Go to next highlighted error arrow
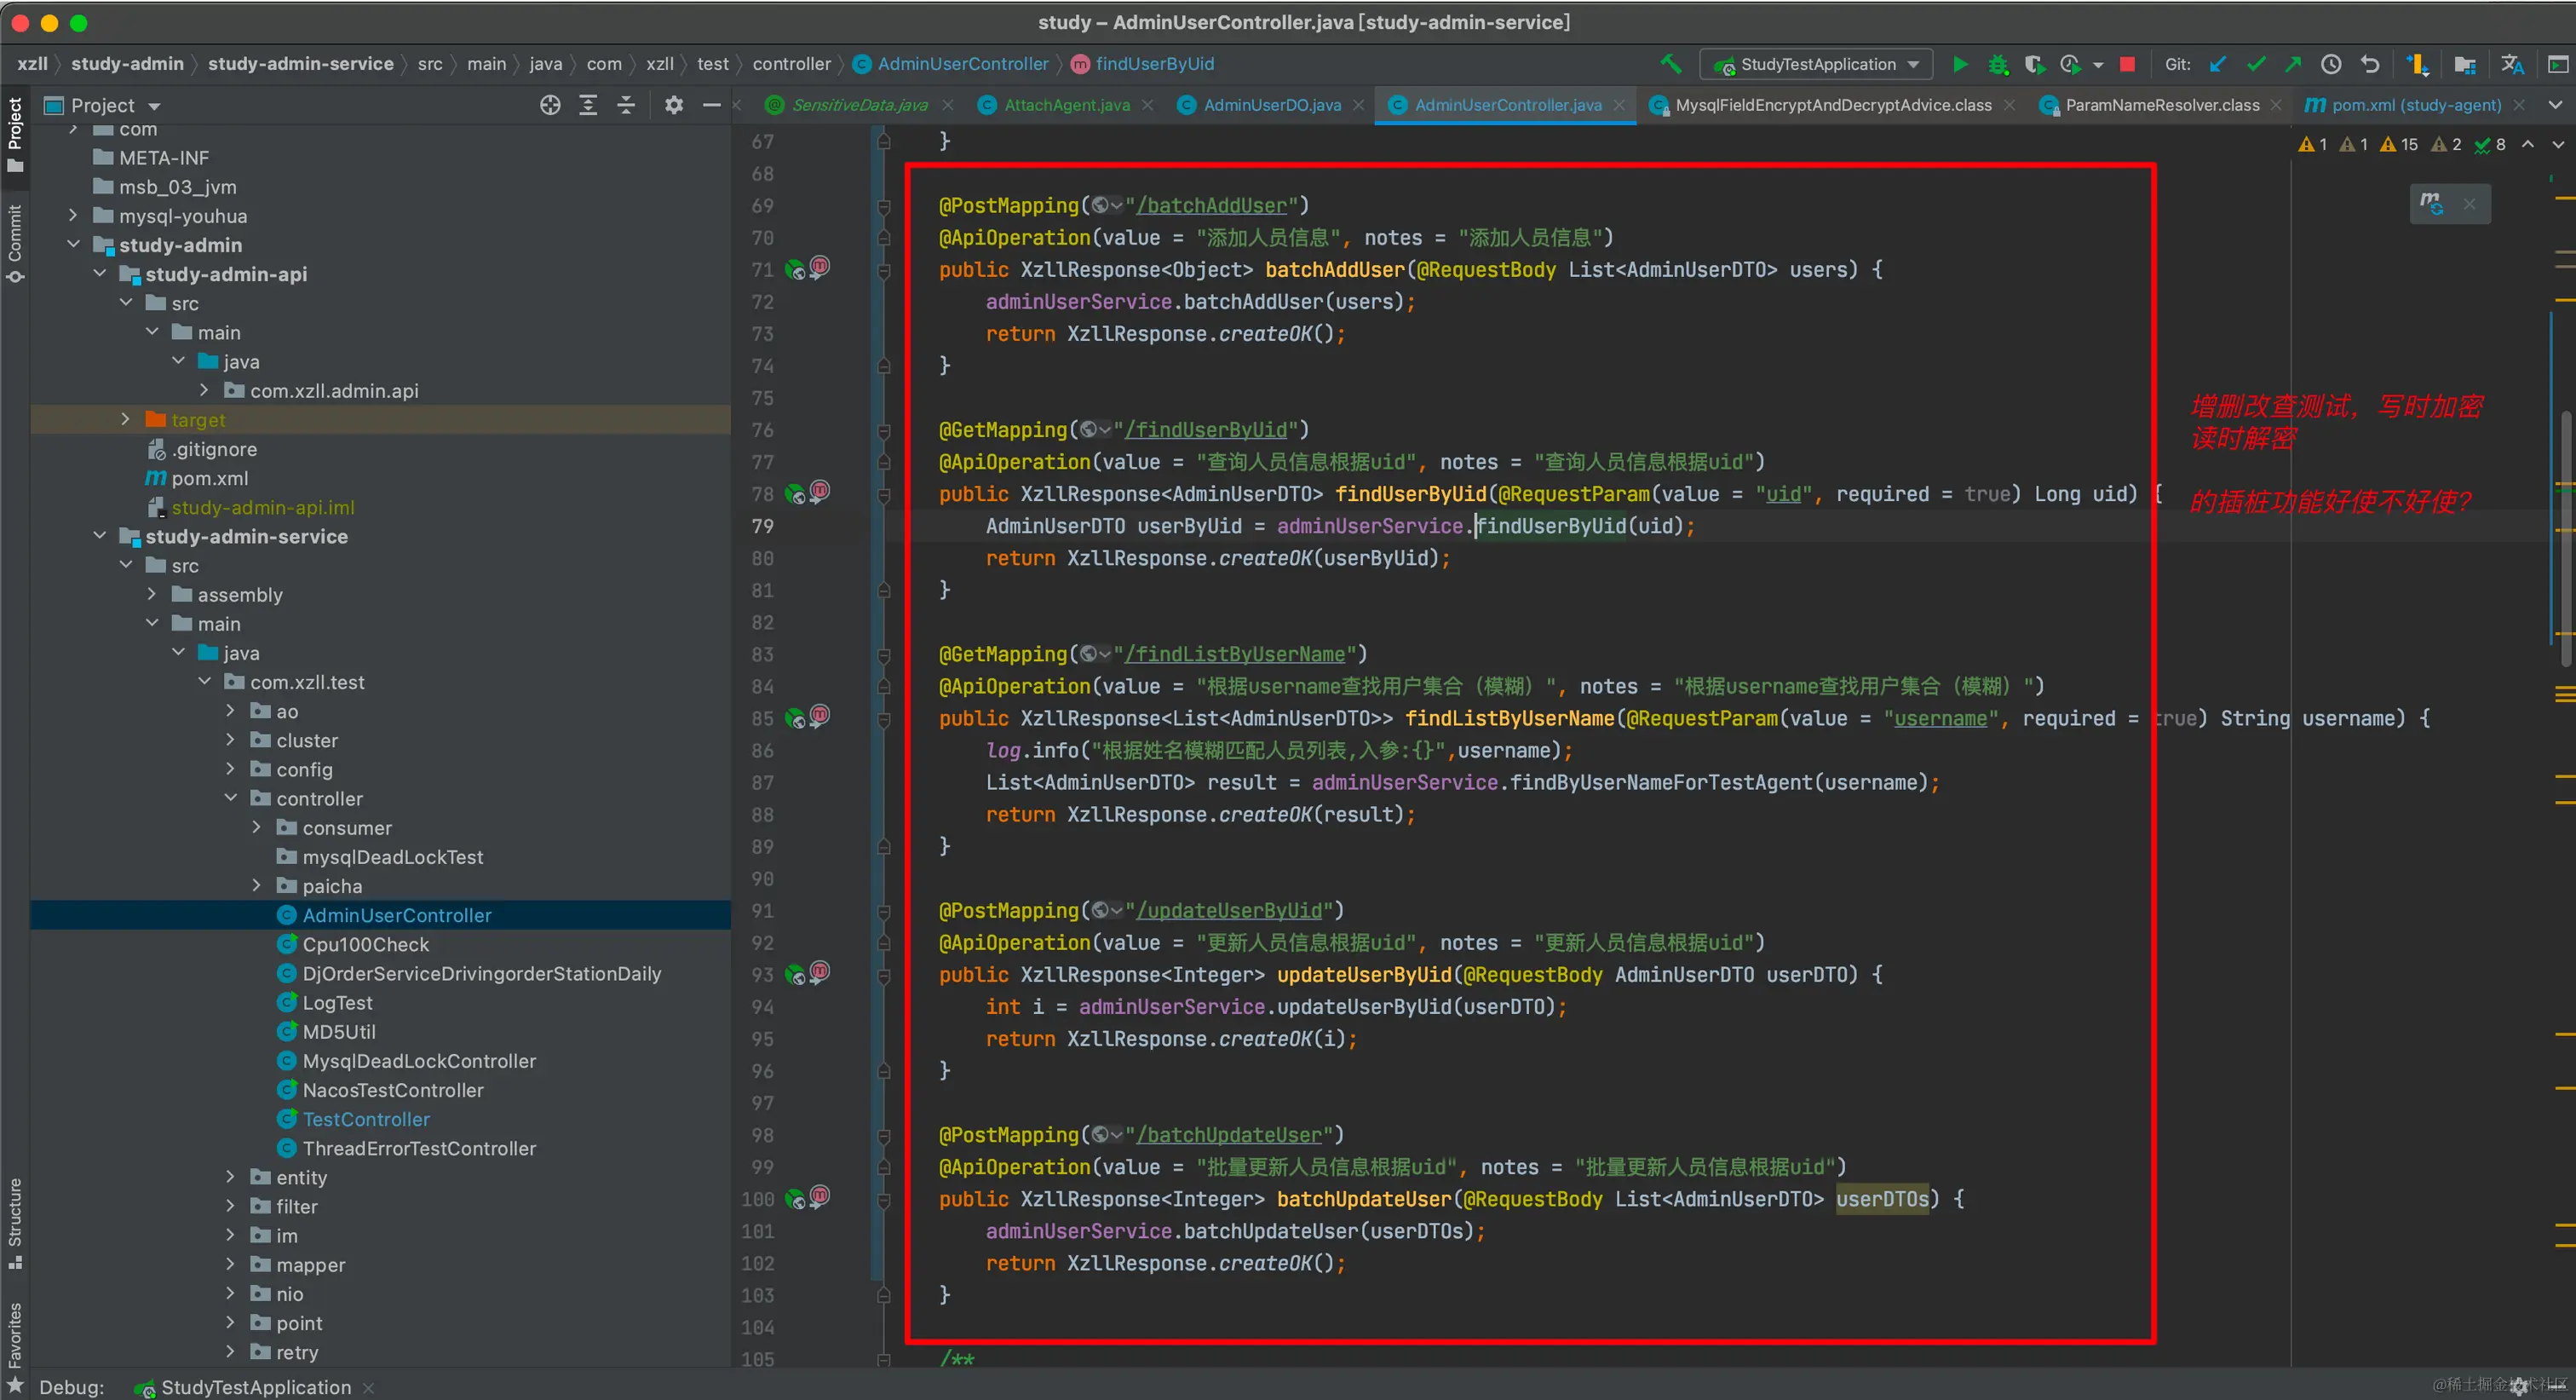 2558,145
